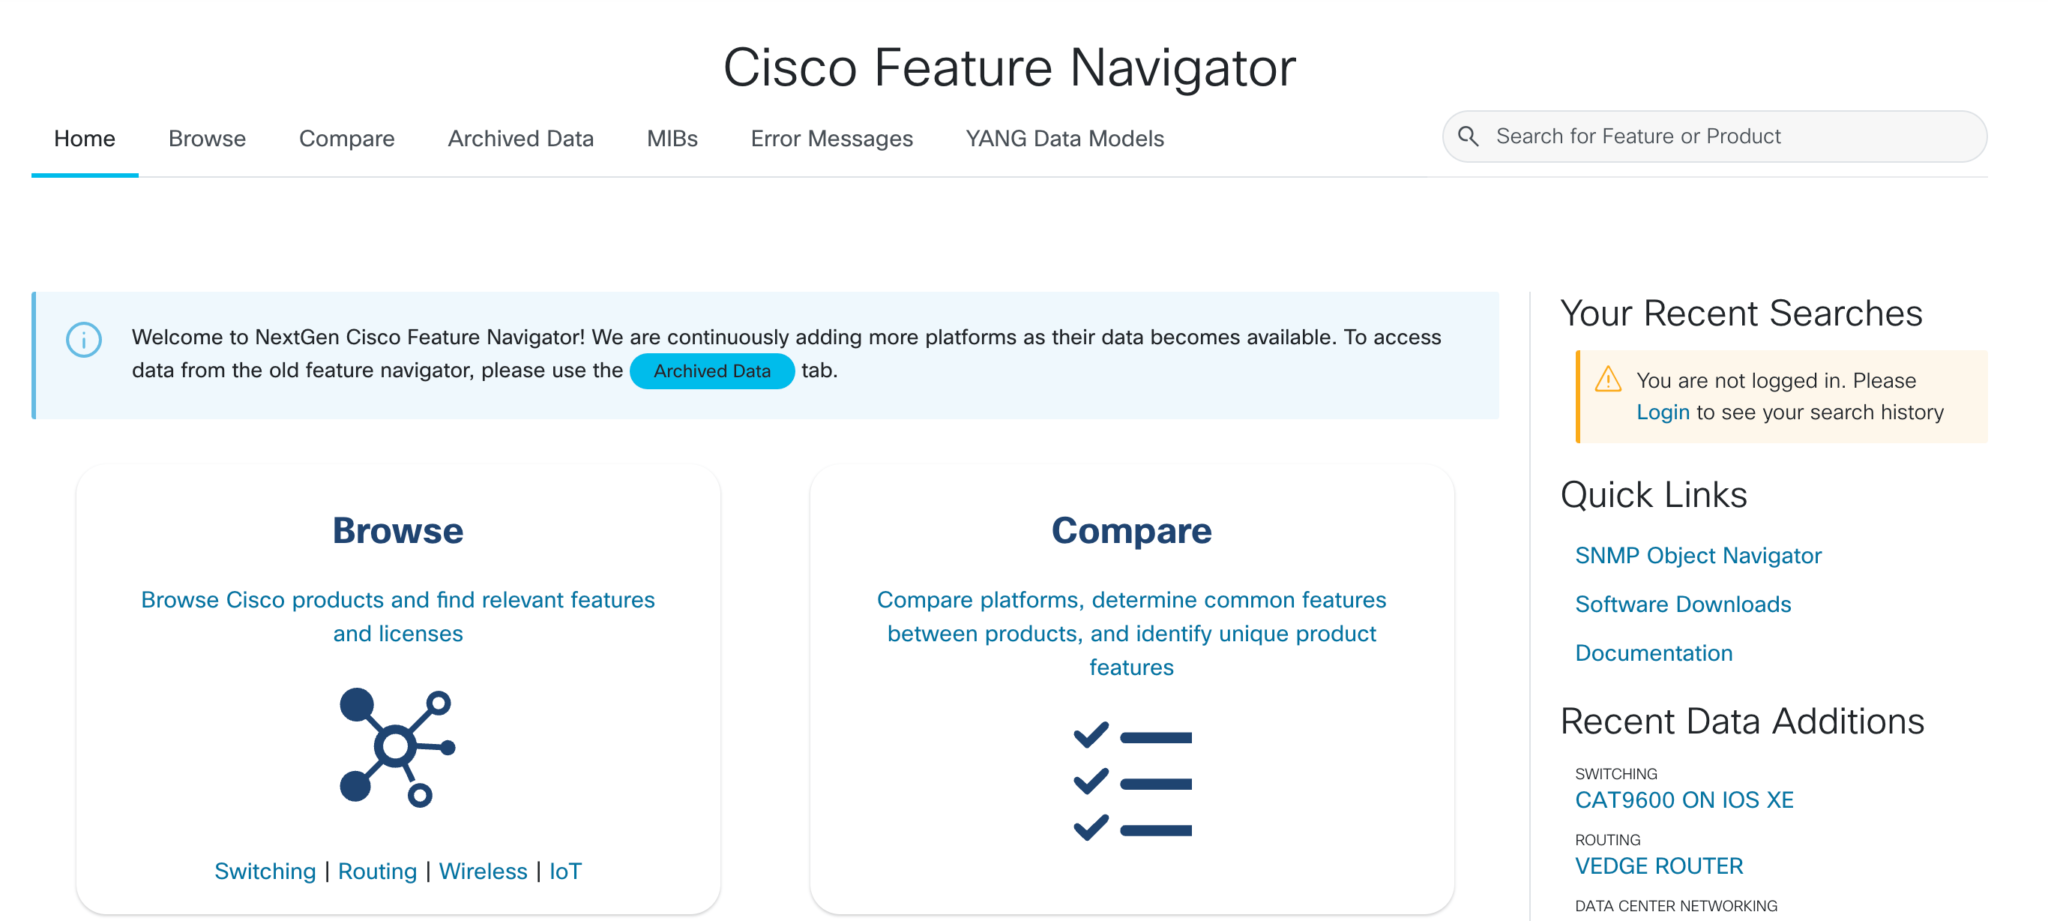
Task: Switch to the MIBs tab
Action: click(x=671, y=138)
